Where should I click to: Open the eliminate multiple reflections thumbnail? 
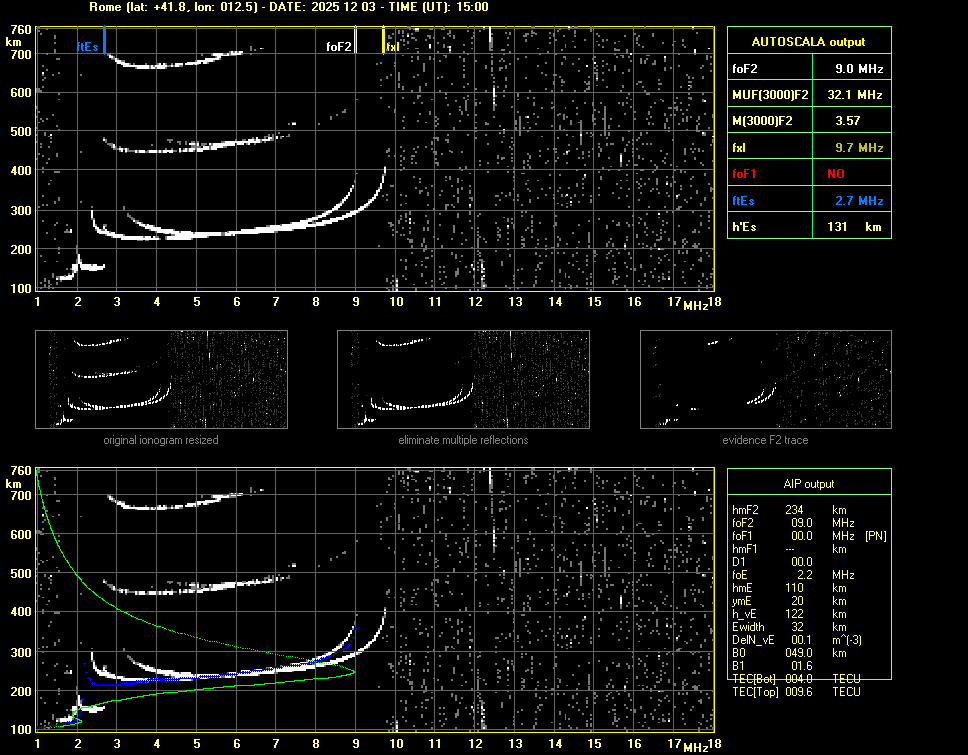463,381
